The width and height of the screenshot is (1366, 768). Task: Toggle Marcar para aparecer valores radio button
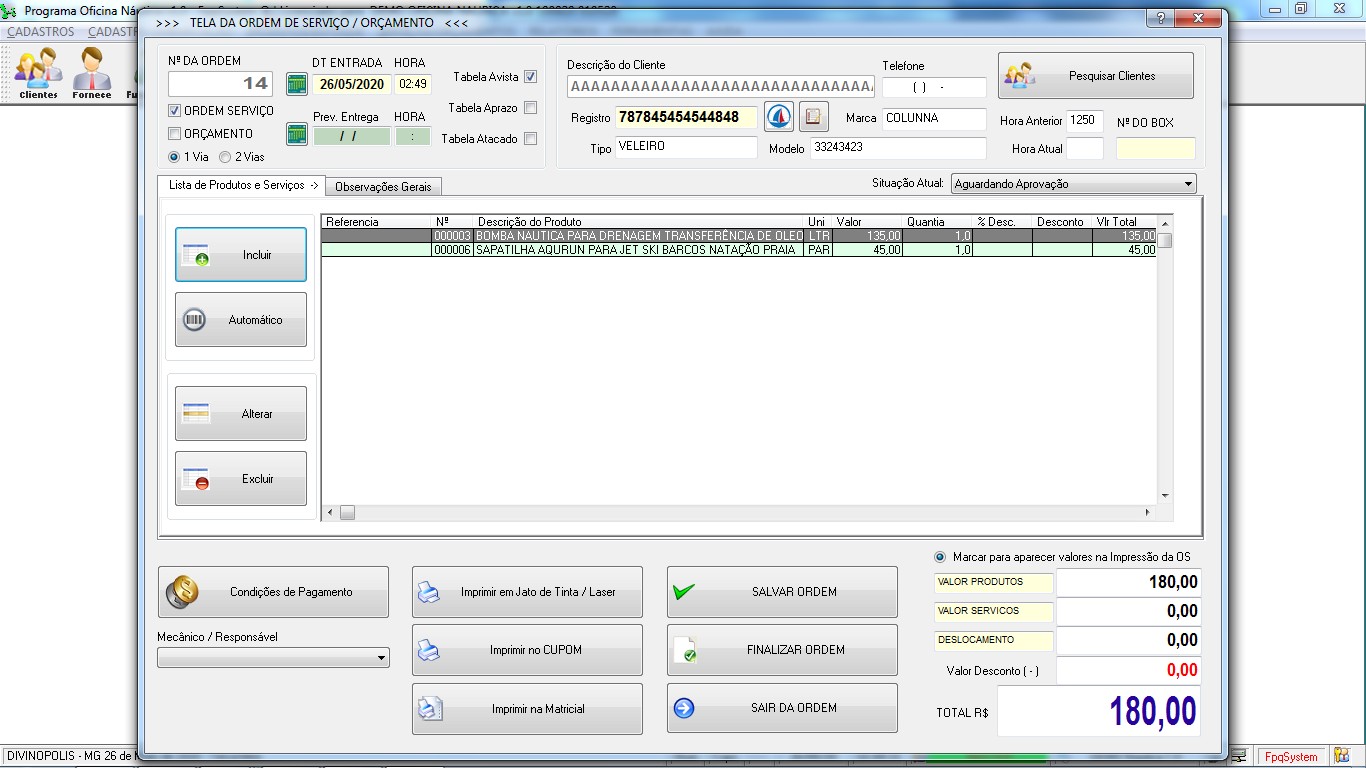(x=940, y=557)
